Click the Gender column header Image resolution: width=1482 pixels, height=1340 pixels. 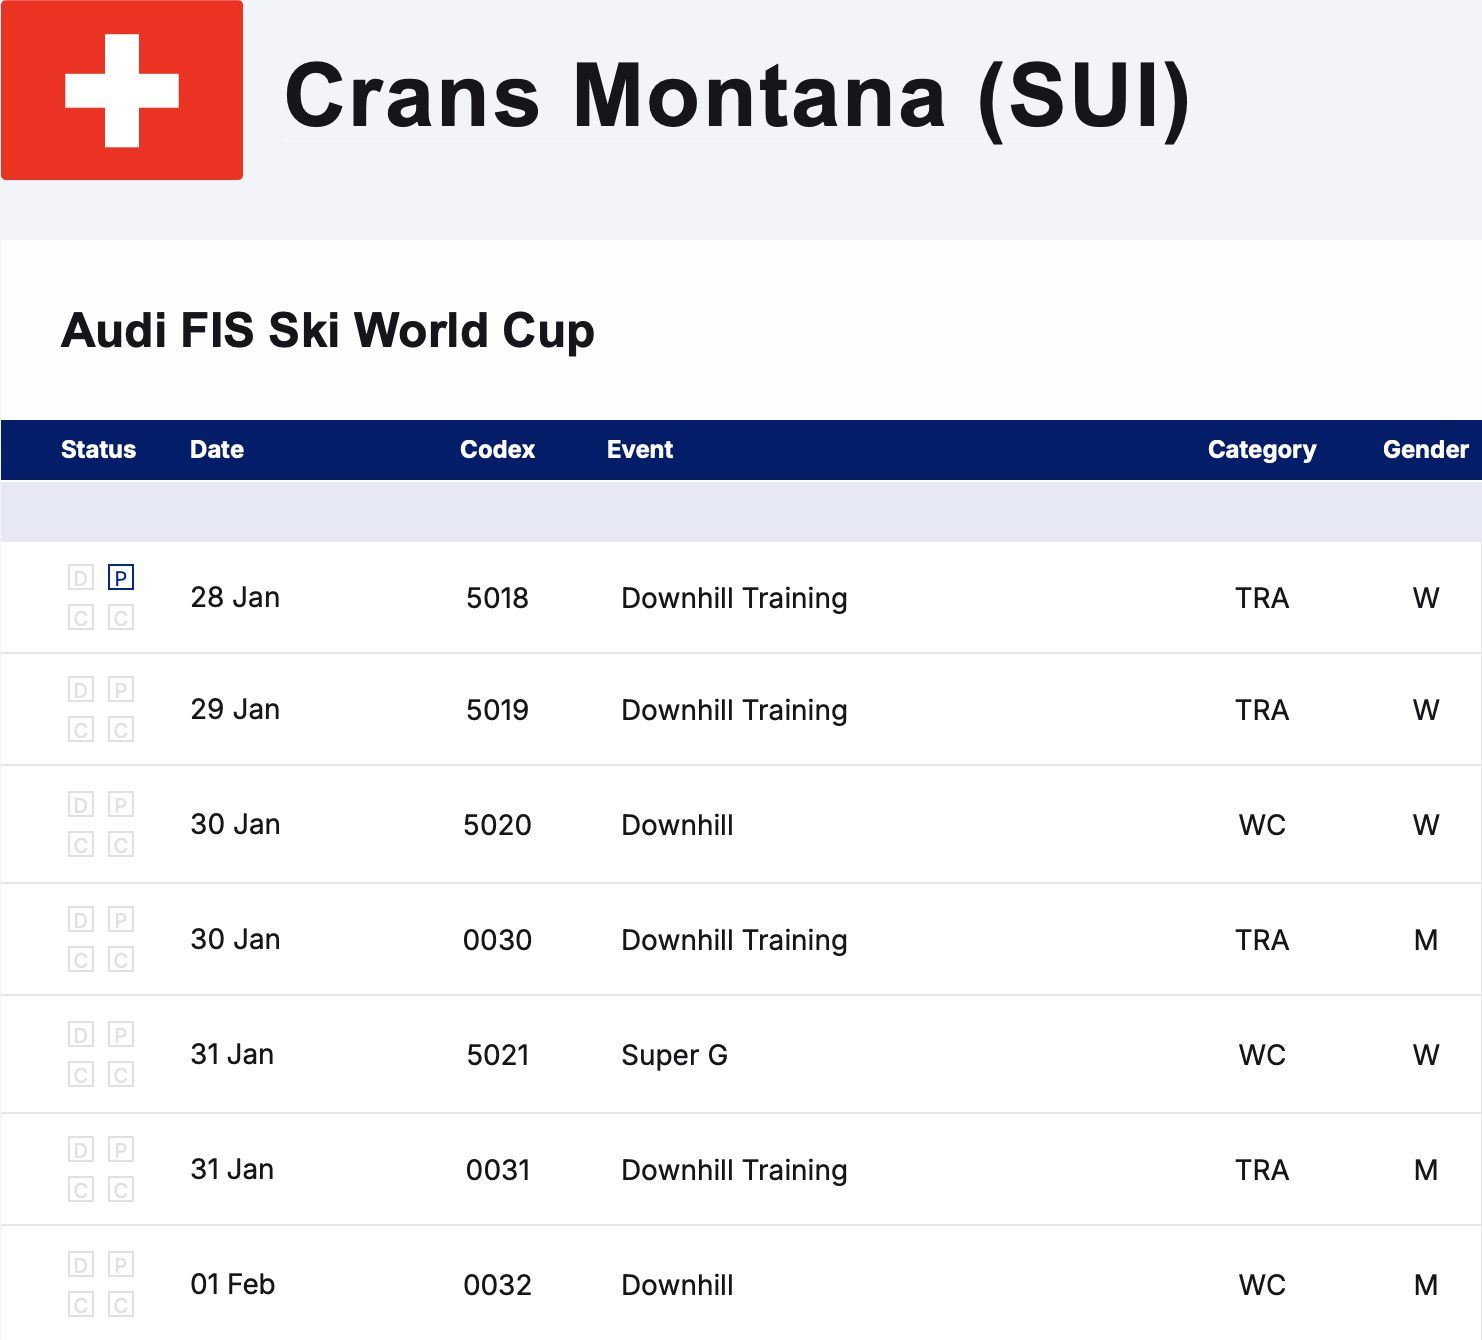click(x=1426, y=450)
